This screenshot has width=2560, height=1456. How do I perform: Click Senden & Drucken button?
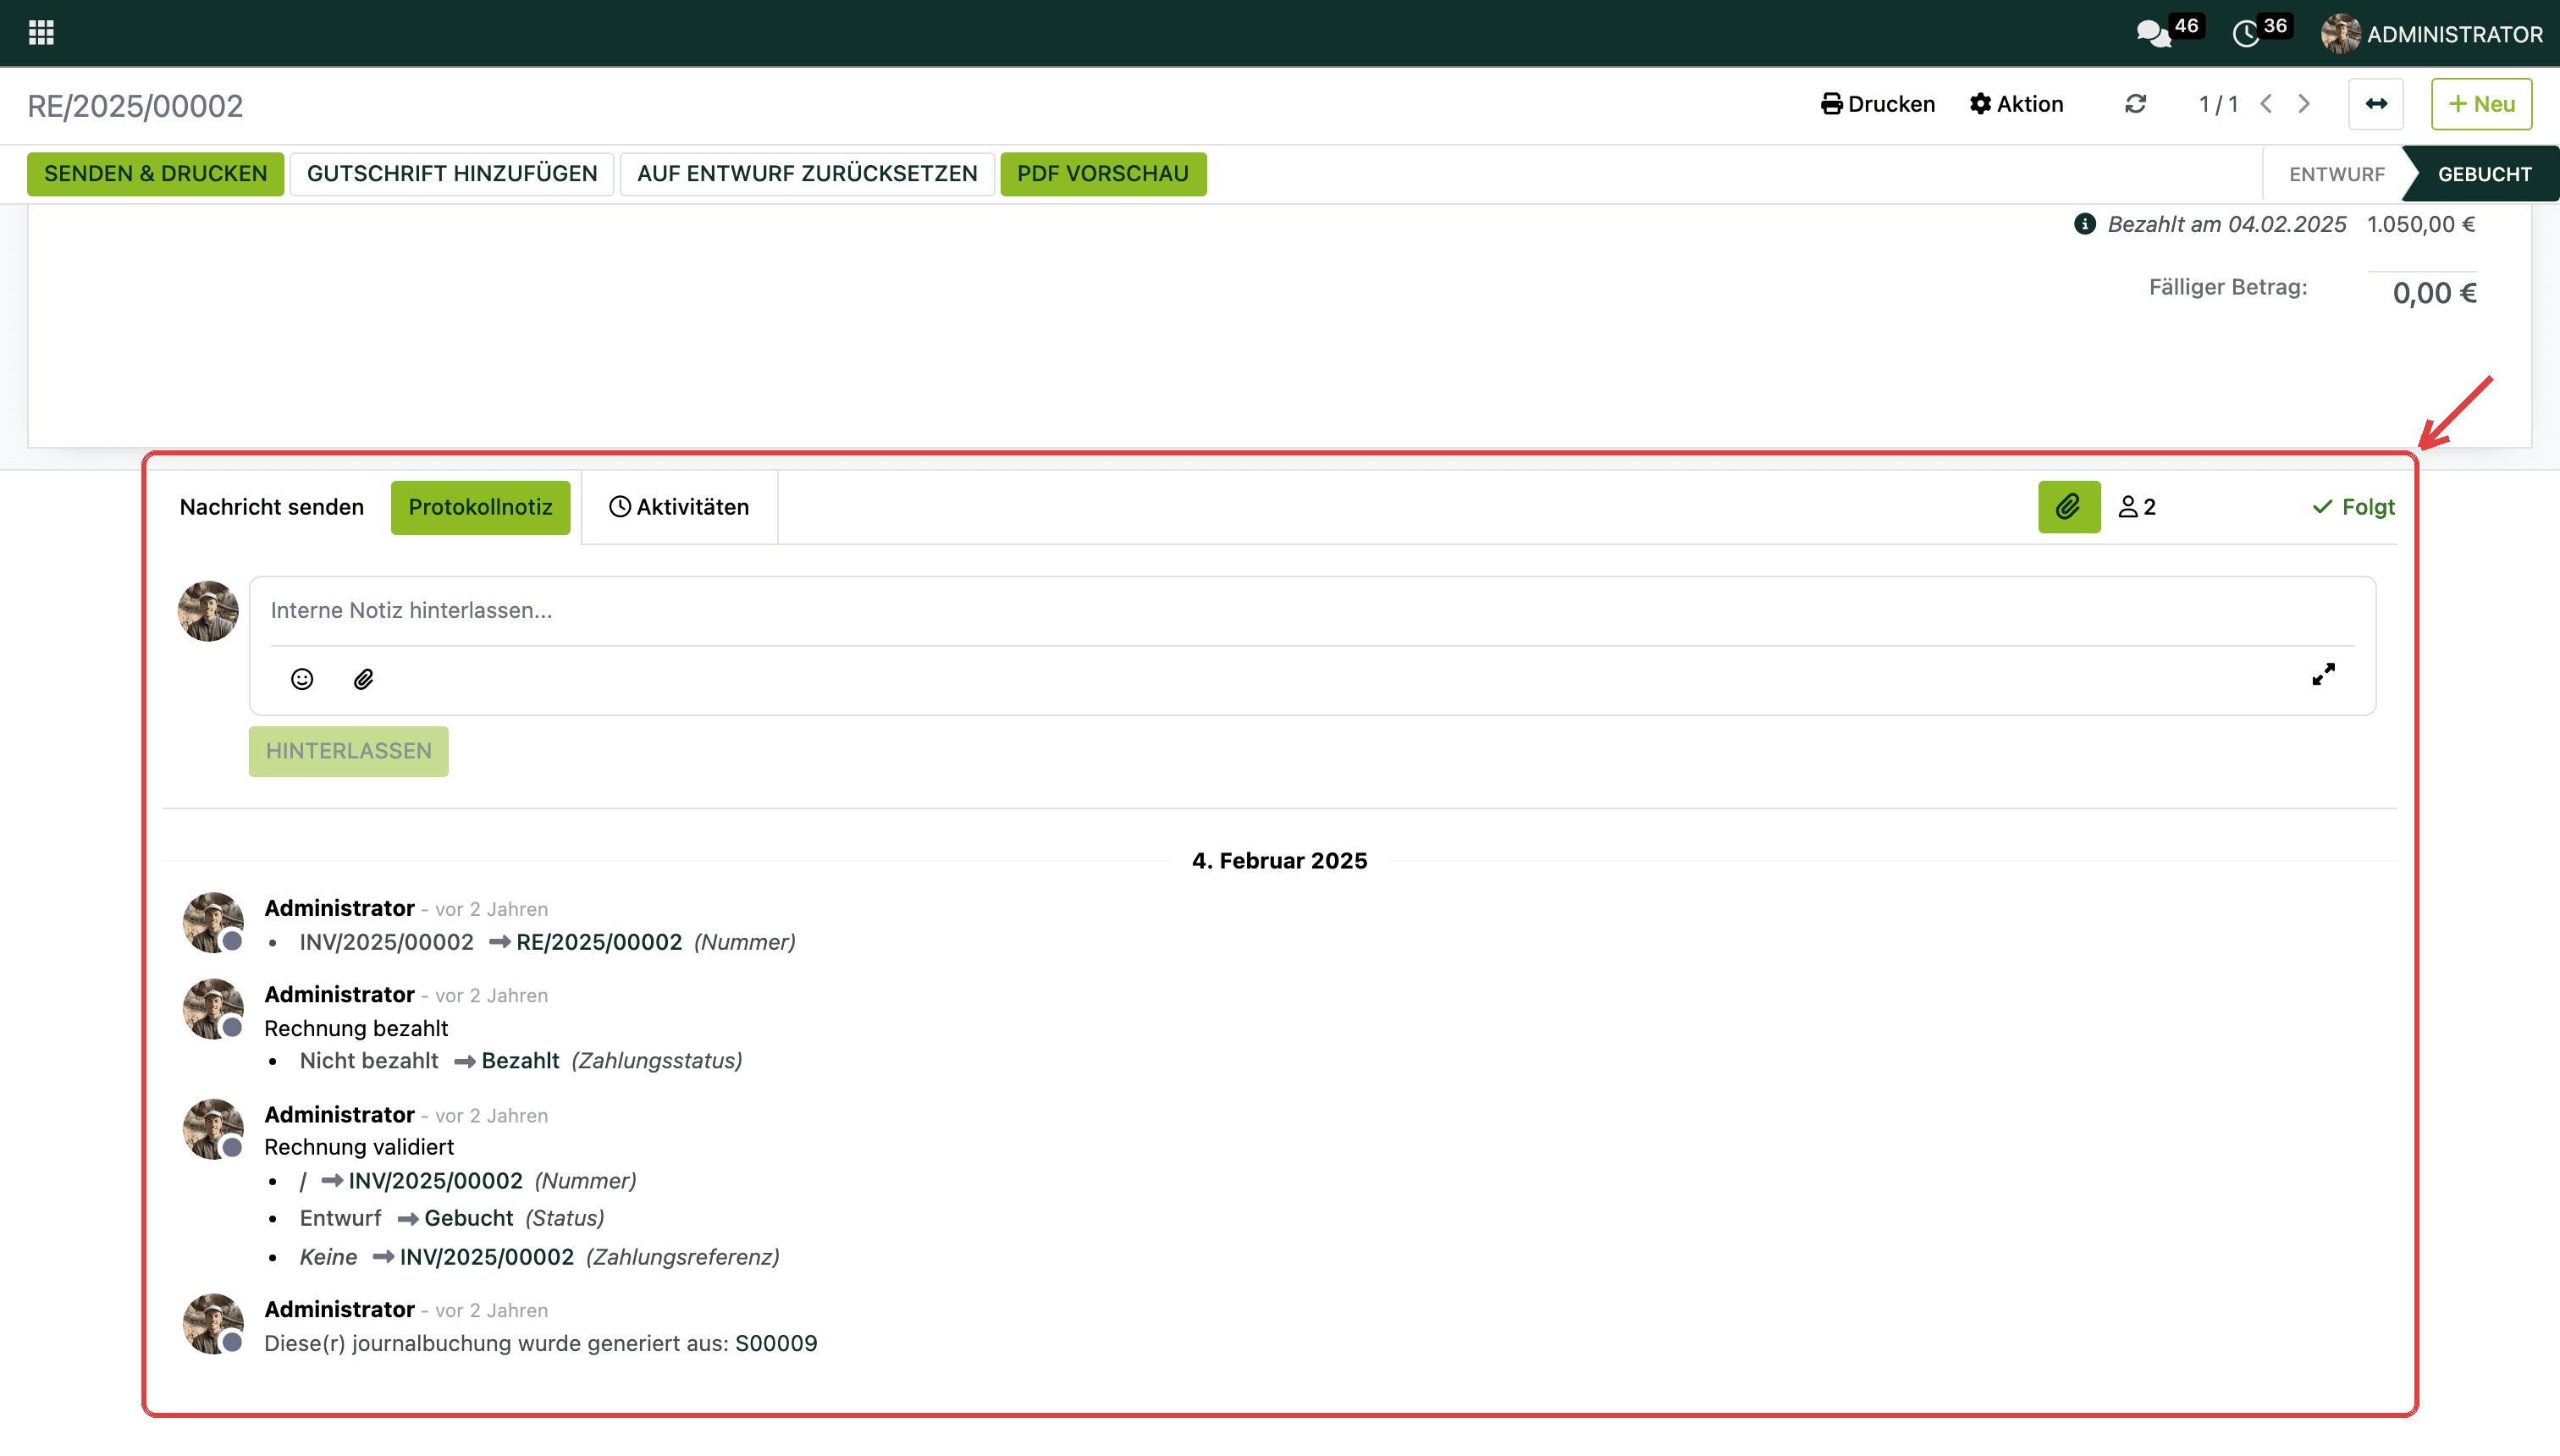click(156, 174)
